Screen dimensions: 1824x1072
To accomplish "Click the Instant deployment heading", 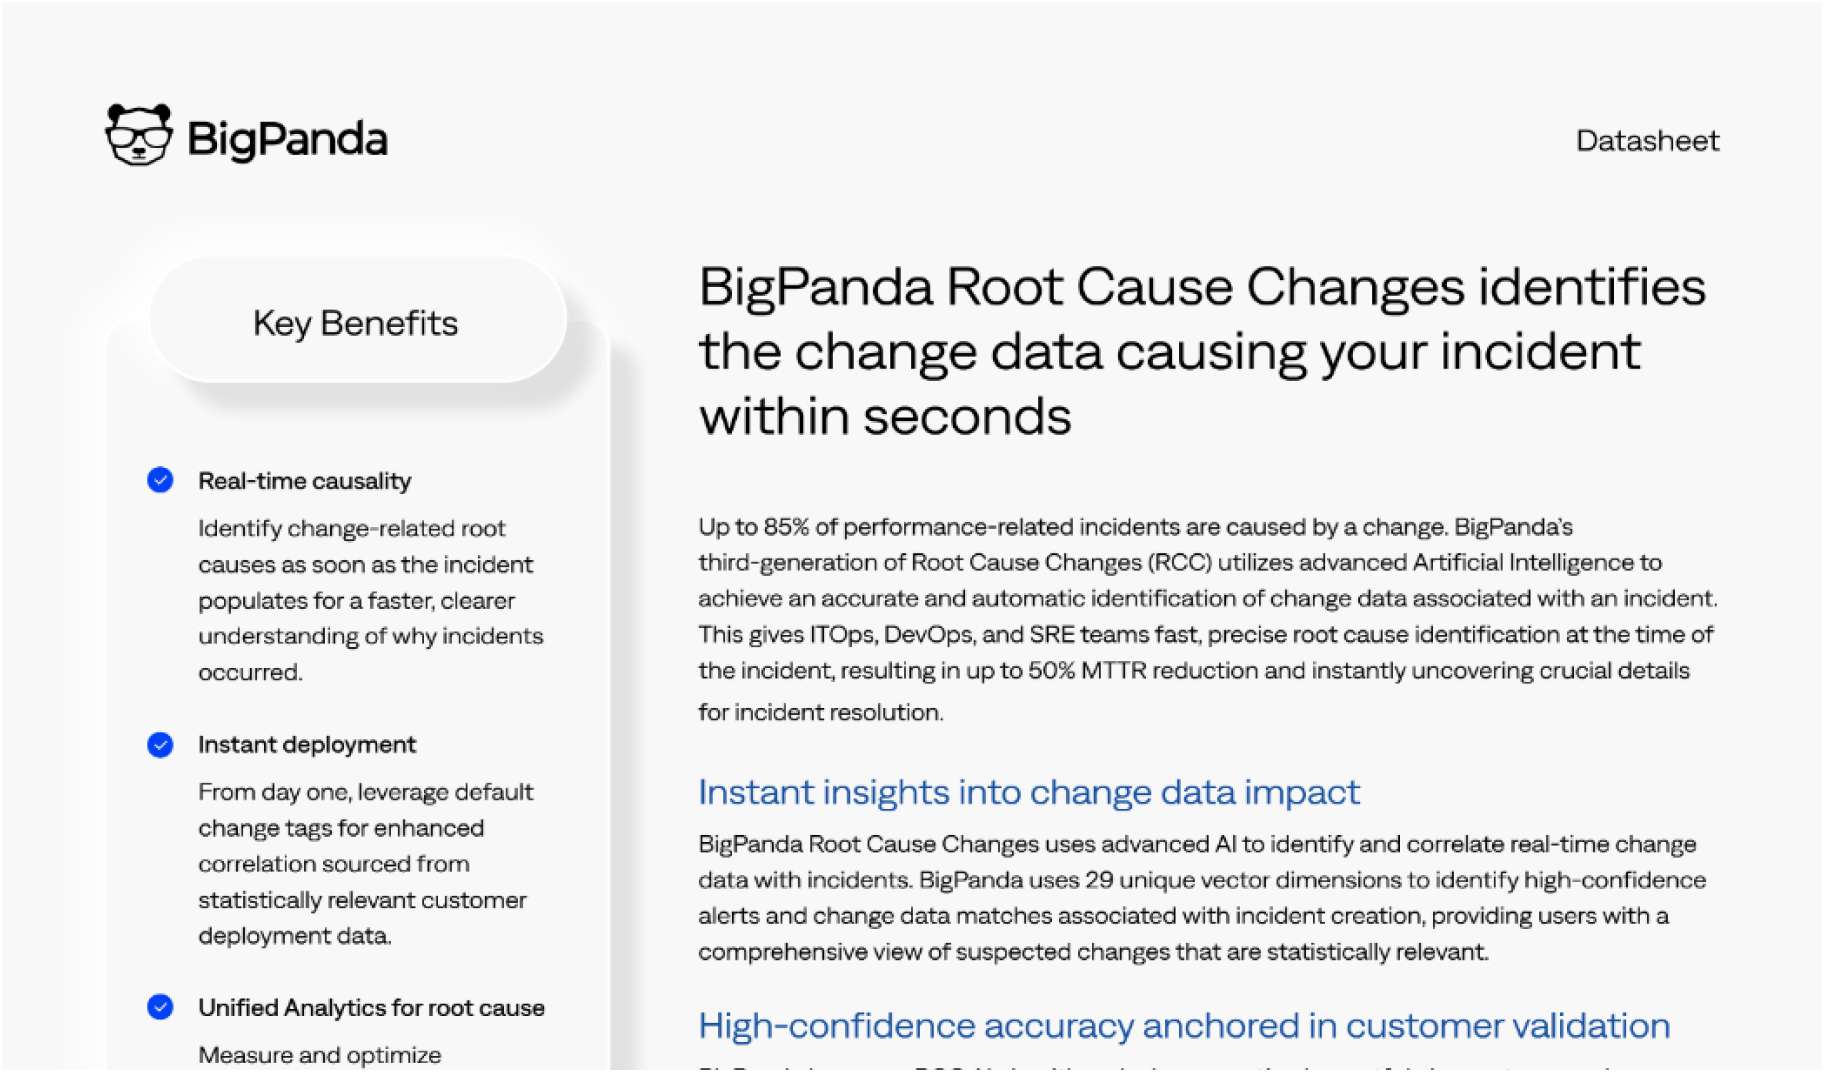I will coord(307,744).
